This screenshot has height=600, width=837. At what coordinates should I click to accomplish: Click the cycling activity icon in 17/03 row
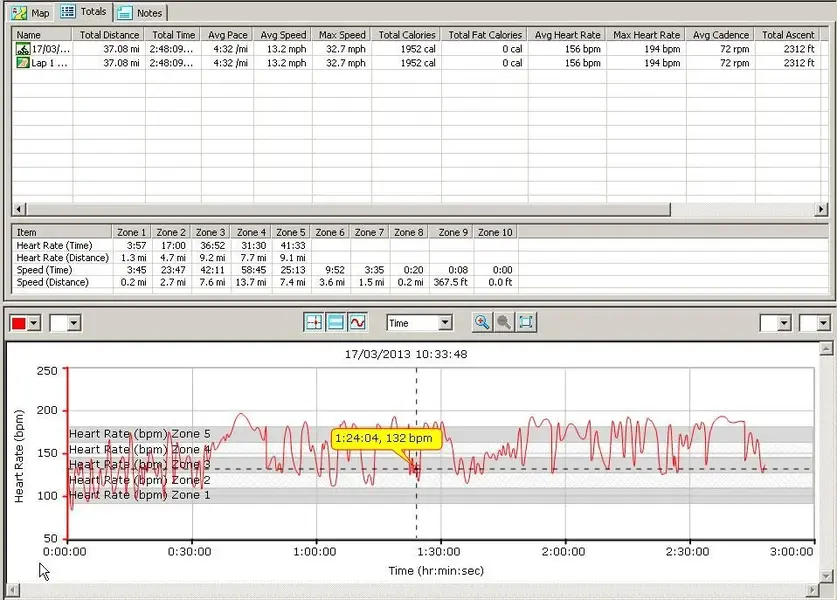click(22, 49)
